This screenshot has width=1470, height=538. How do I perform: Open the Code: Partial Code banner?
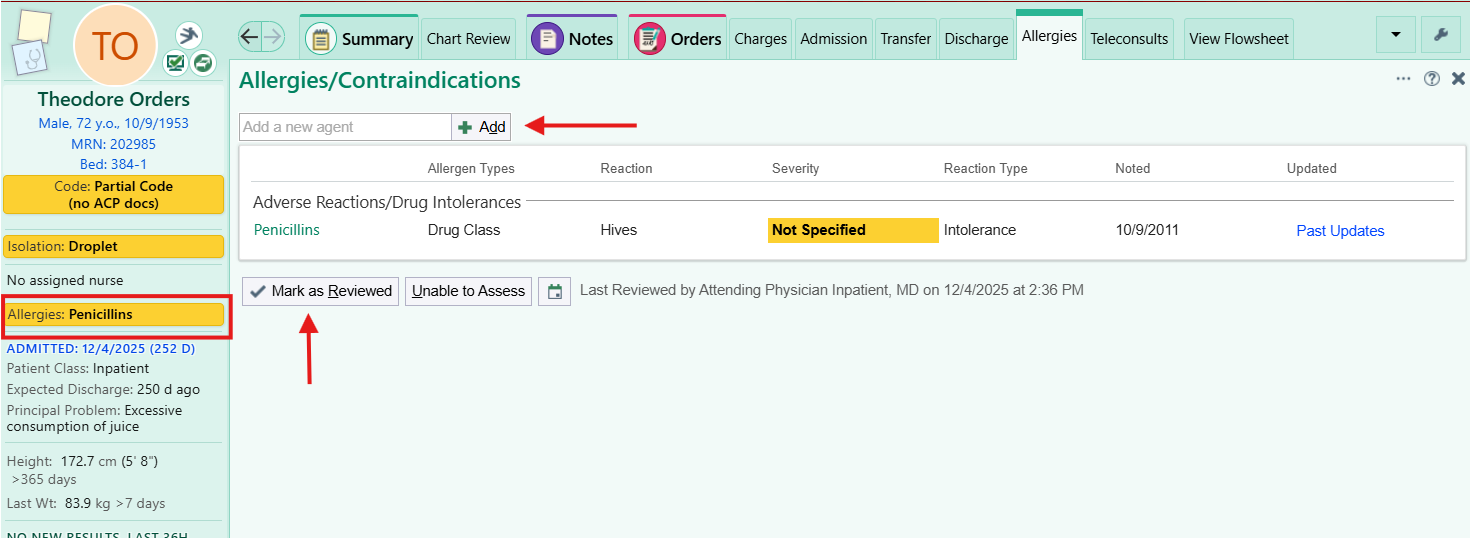coord(114,194)
